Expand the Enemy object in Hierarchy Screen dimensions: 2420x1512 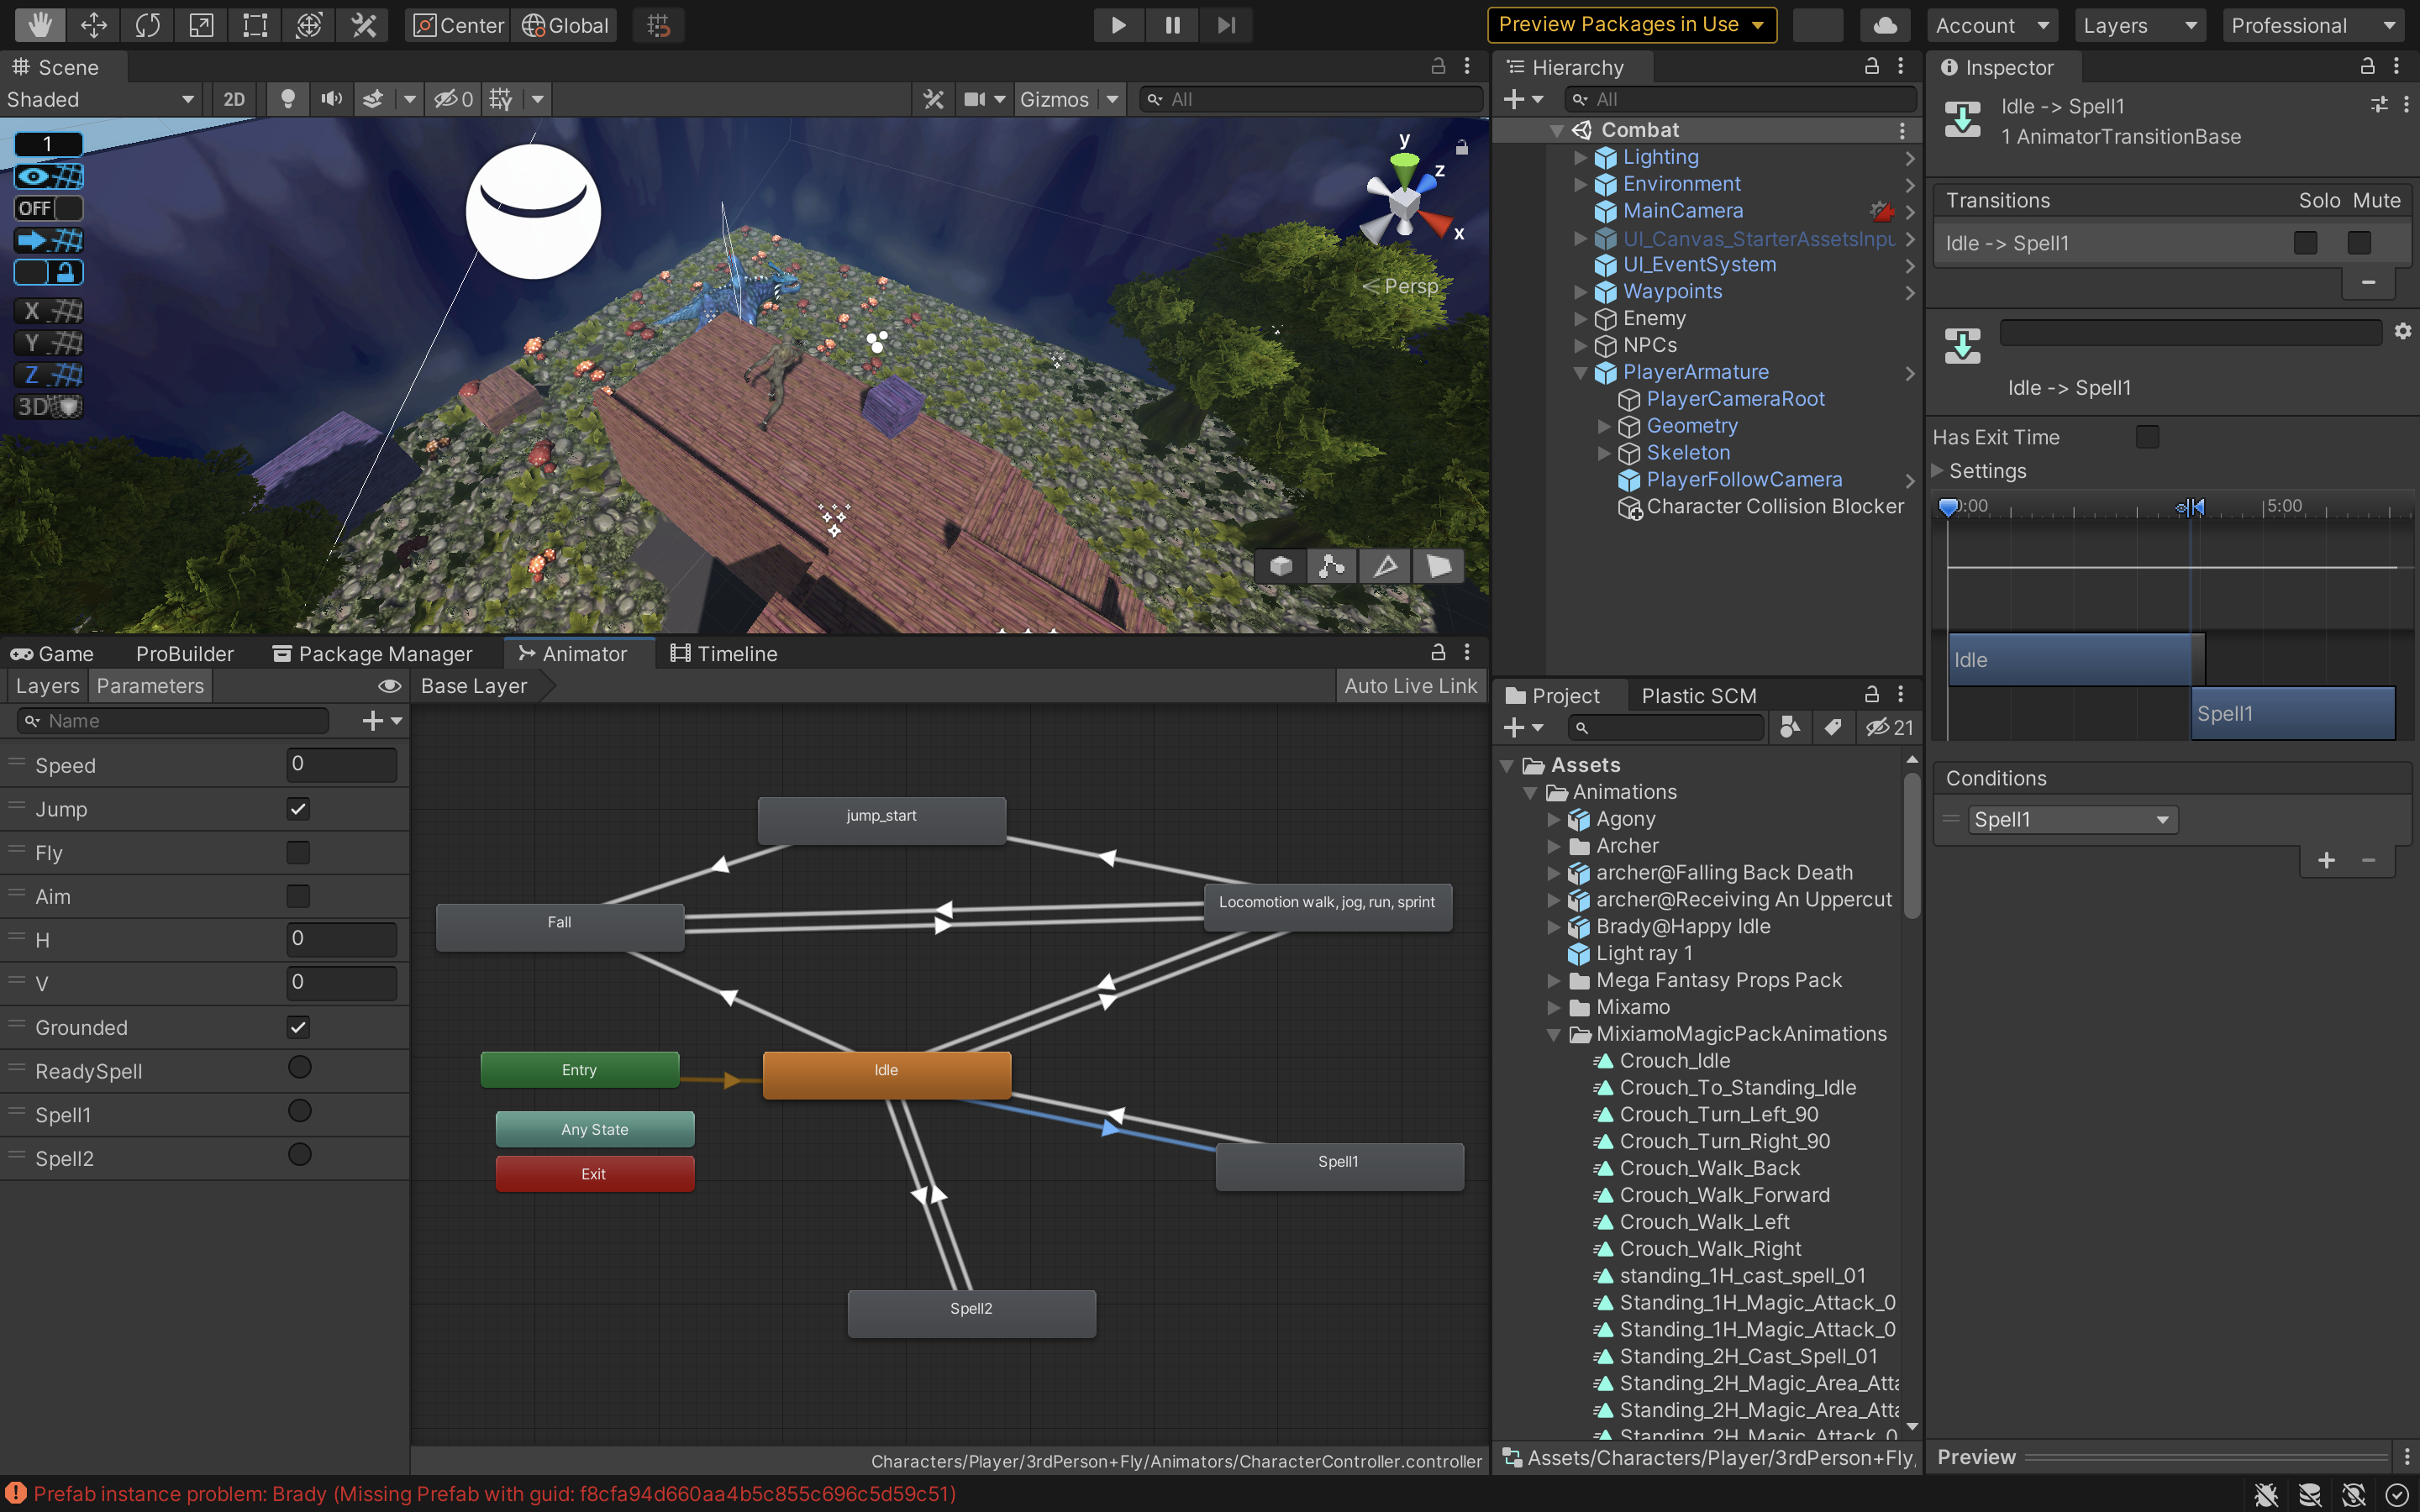[1580, 319]
